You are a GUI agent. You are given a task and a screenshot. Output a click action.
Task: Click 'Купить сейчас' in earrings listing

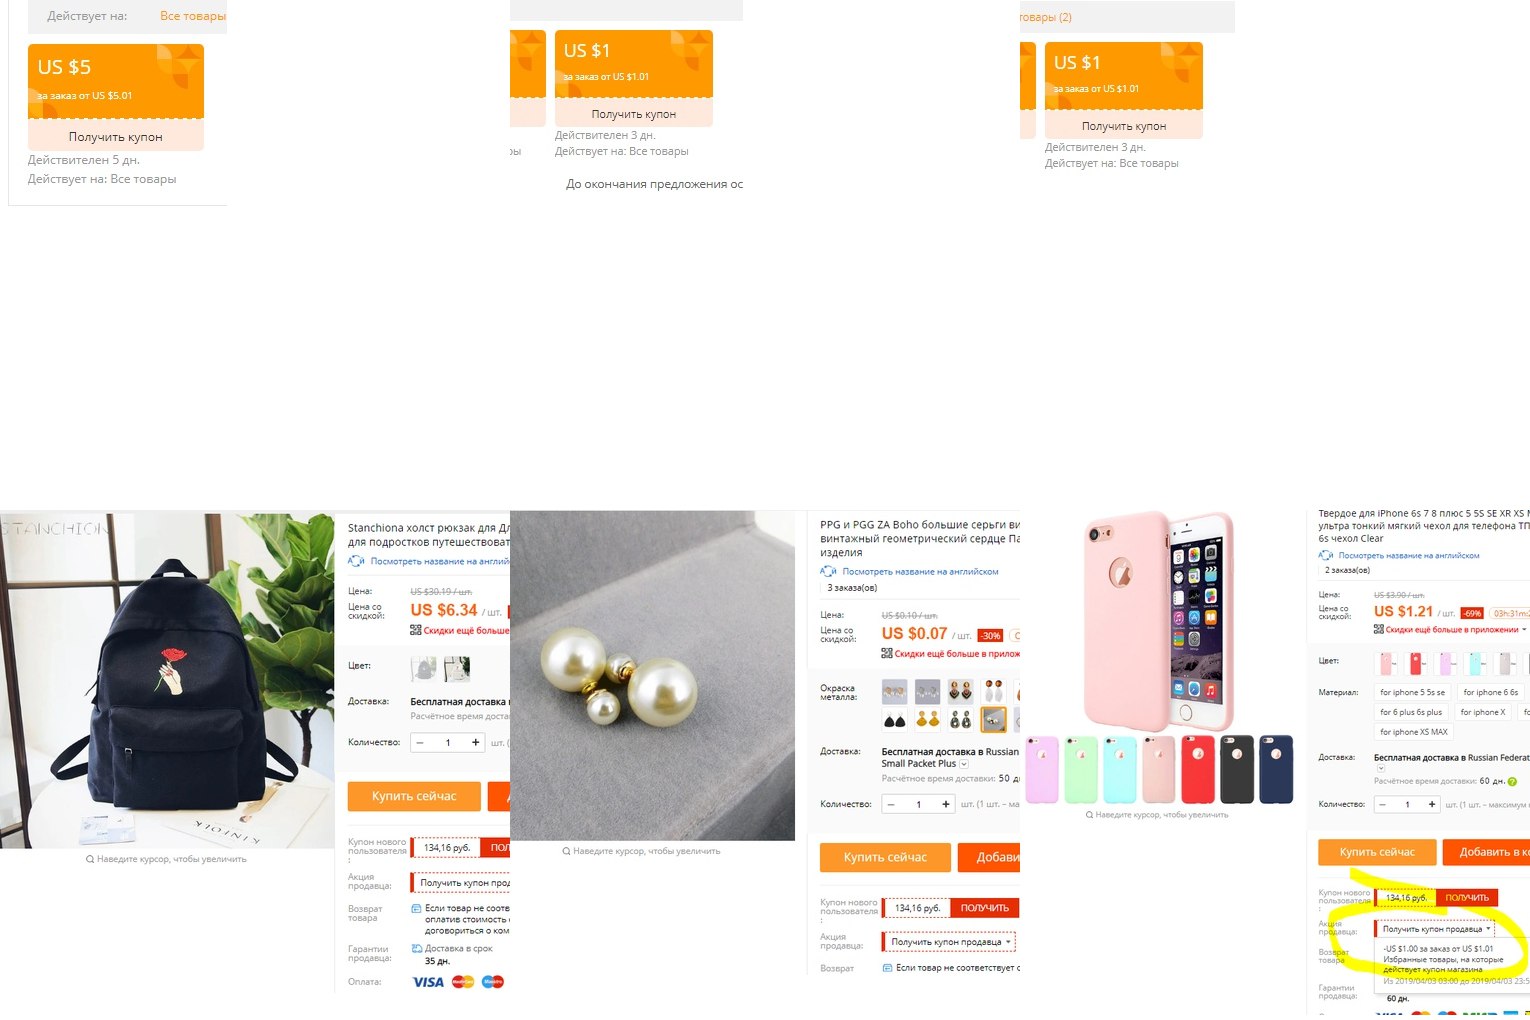pyautogui.click(x=885, y=857)
